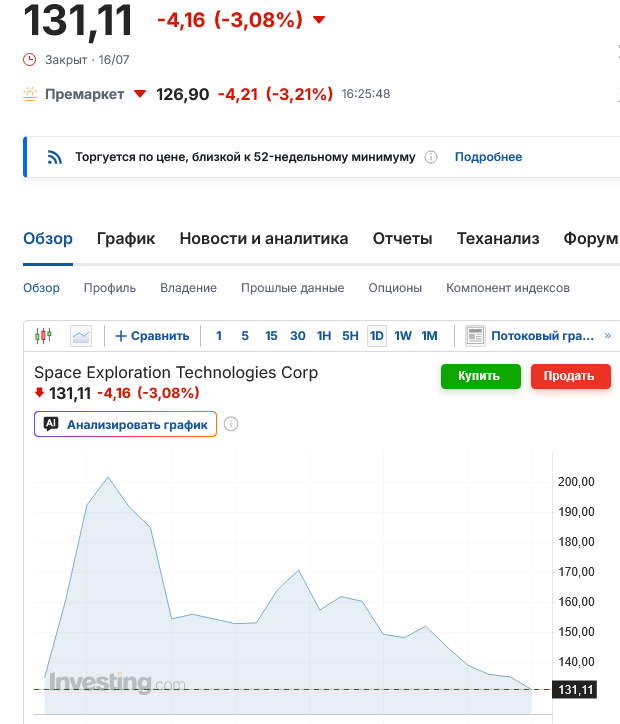620x724 pixels.
Task: Open the Владение sub-tab
Action: tap(188, 288)
